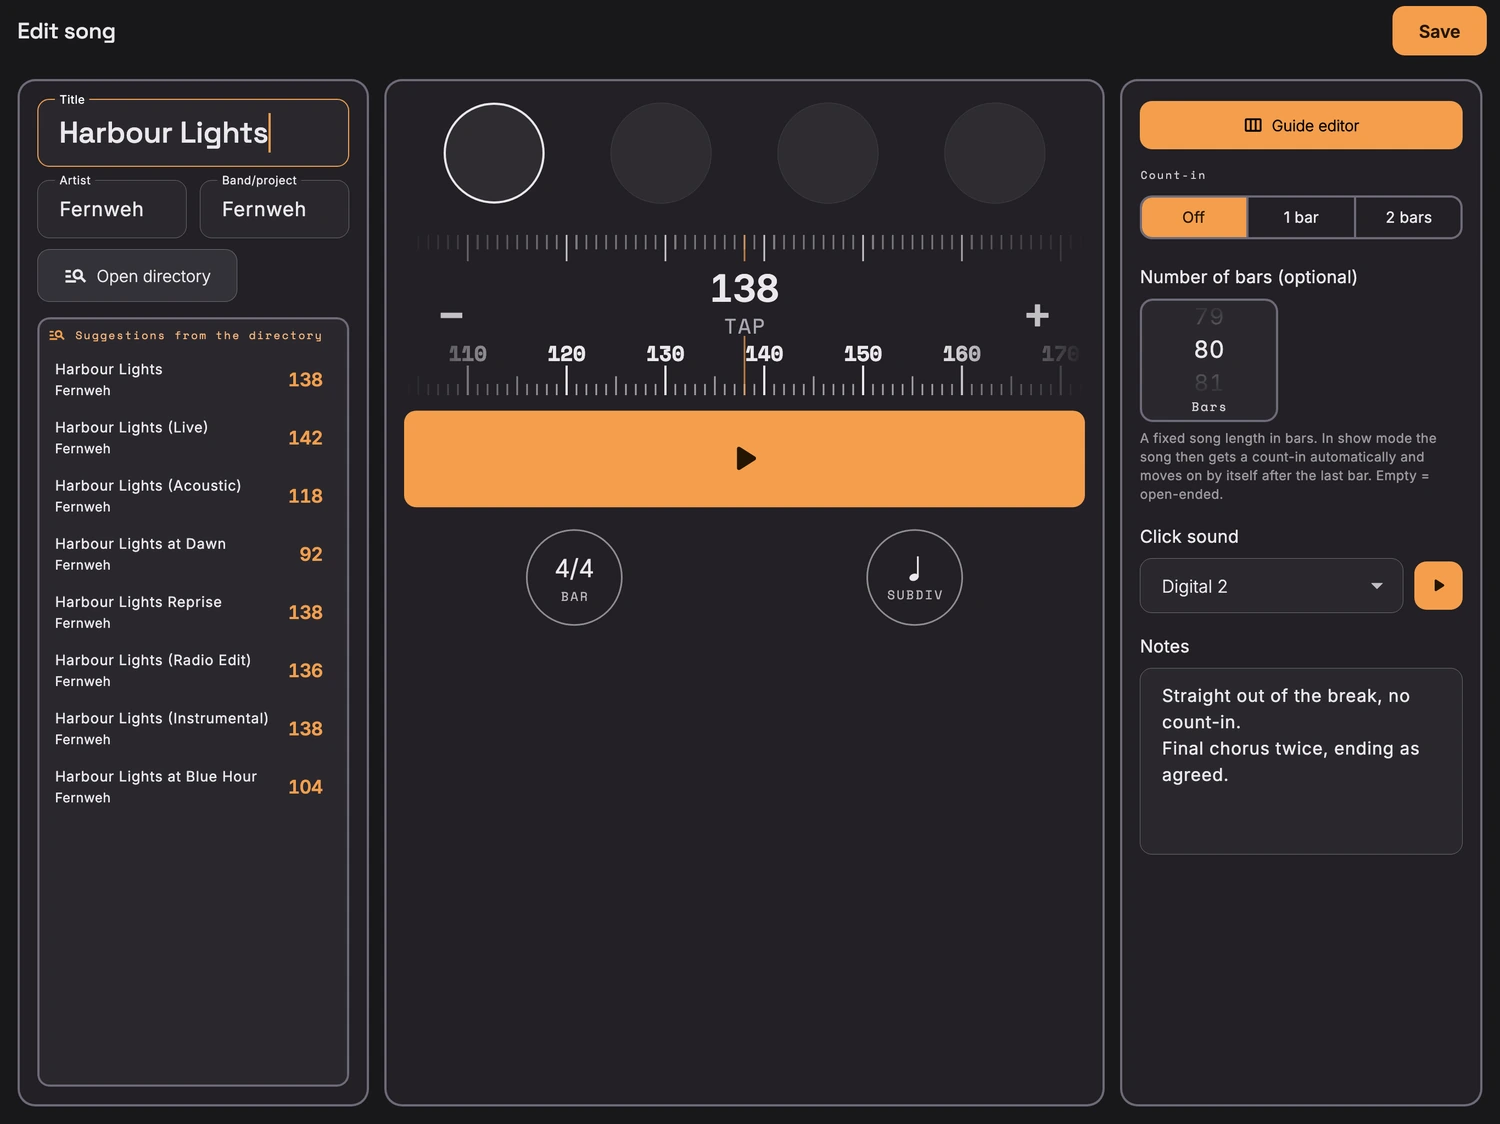Pick 81 in the bars wheel

tap(1209, 382)
